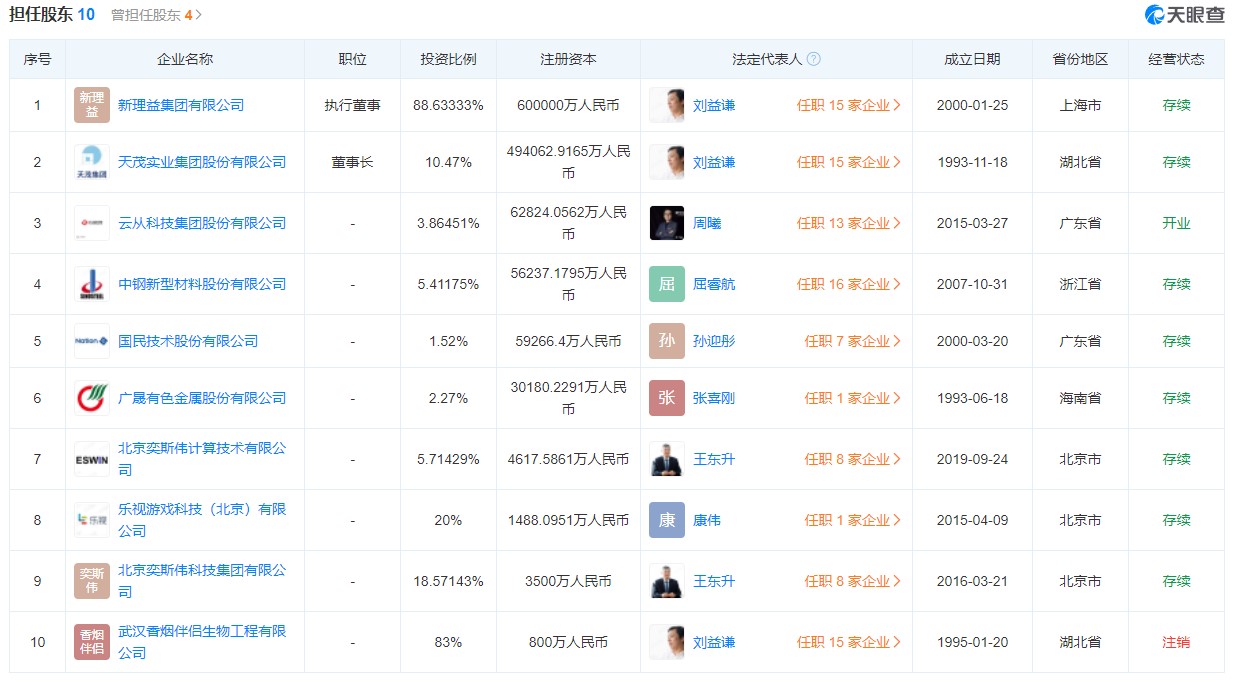Click legal representative name 王东升 in row 7
Image resolution: width=1239 pixels, height=693 pixels.
pos(714,459)
